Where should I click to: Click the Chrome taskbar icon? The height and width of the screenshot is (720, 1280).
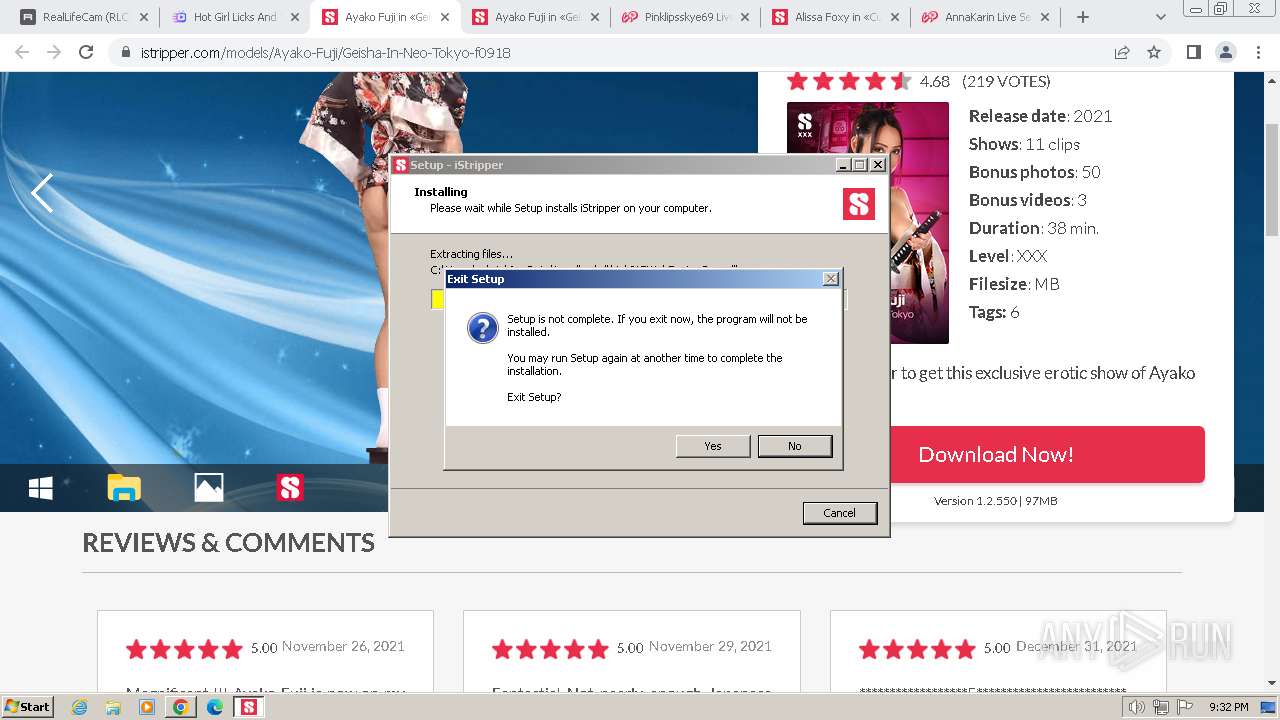click(x=181, y=707)
